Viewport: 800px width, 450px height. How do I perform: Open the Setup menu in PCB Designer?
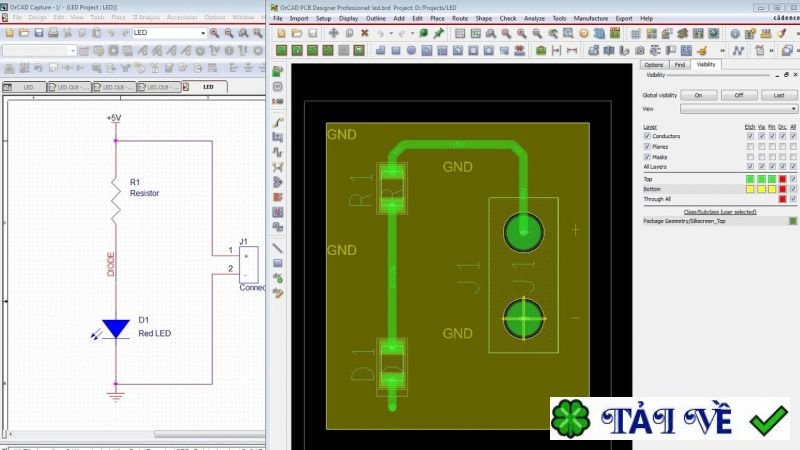tap(323, 18)
